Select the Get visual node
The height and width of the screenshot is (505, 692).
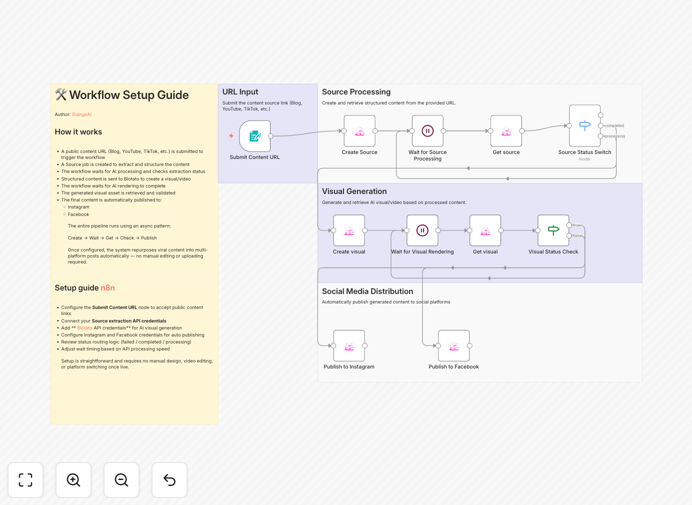pos(485,230)
